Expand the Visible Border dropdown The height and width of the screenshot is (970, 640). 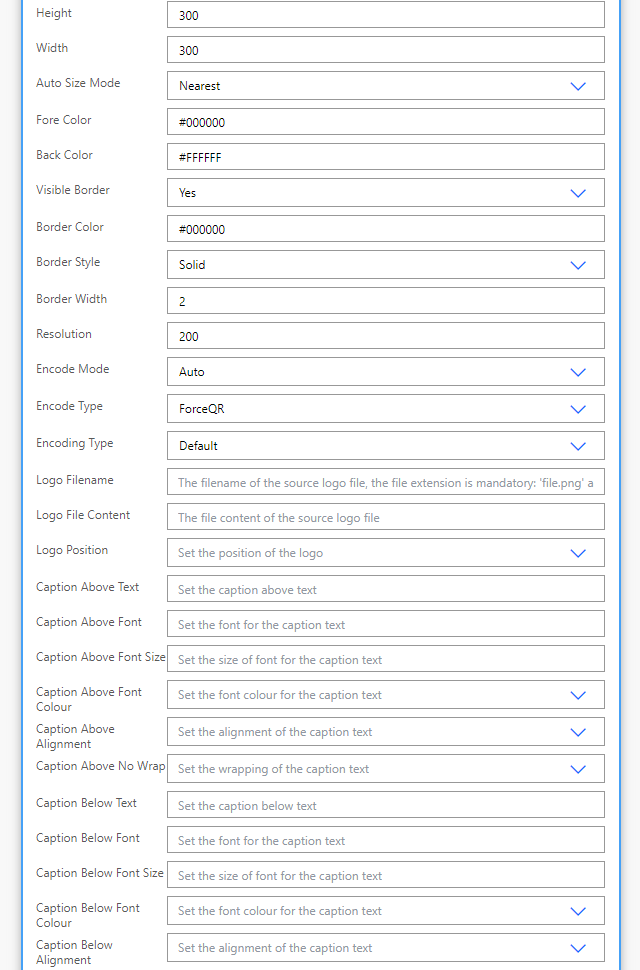tap(578, 192)
